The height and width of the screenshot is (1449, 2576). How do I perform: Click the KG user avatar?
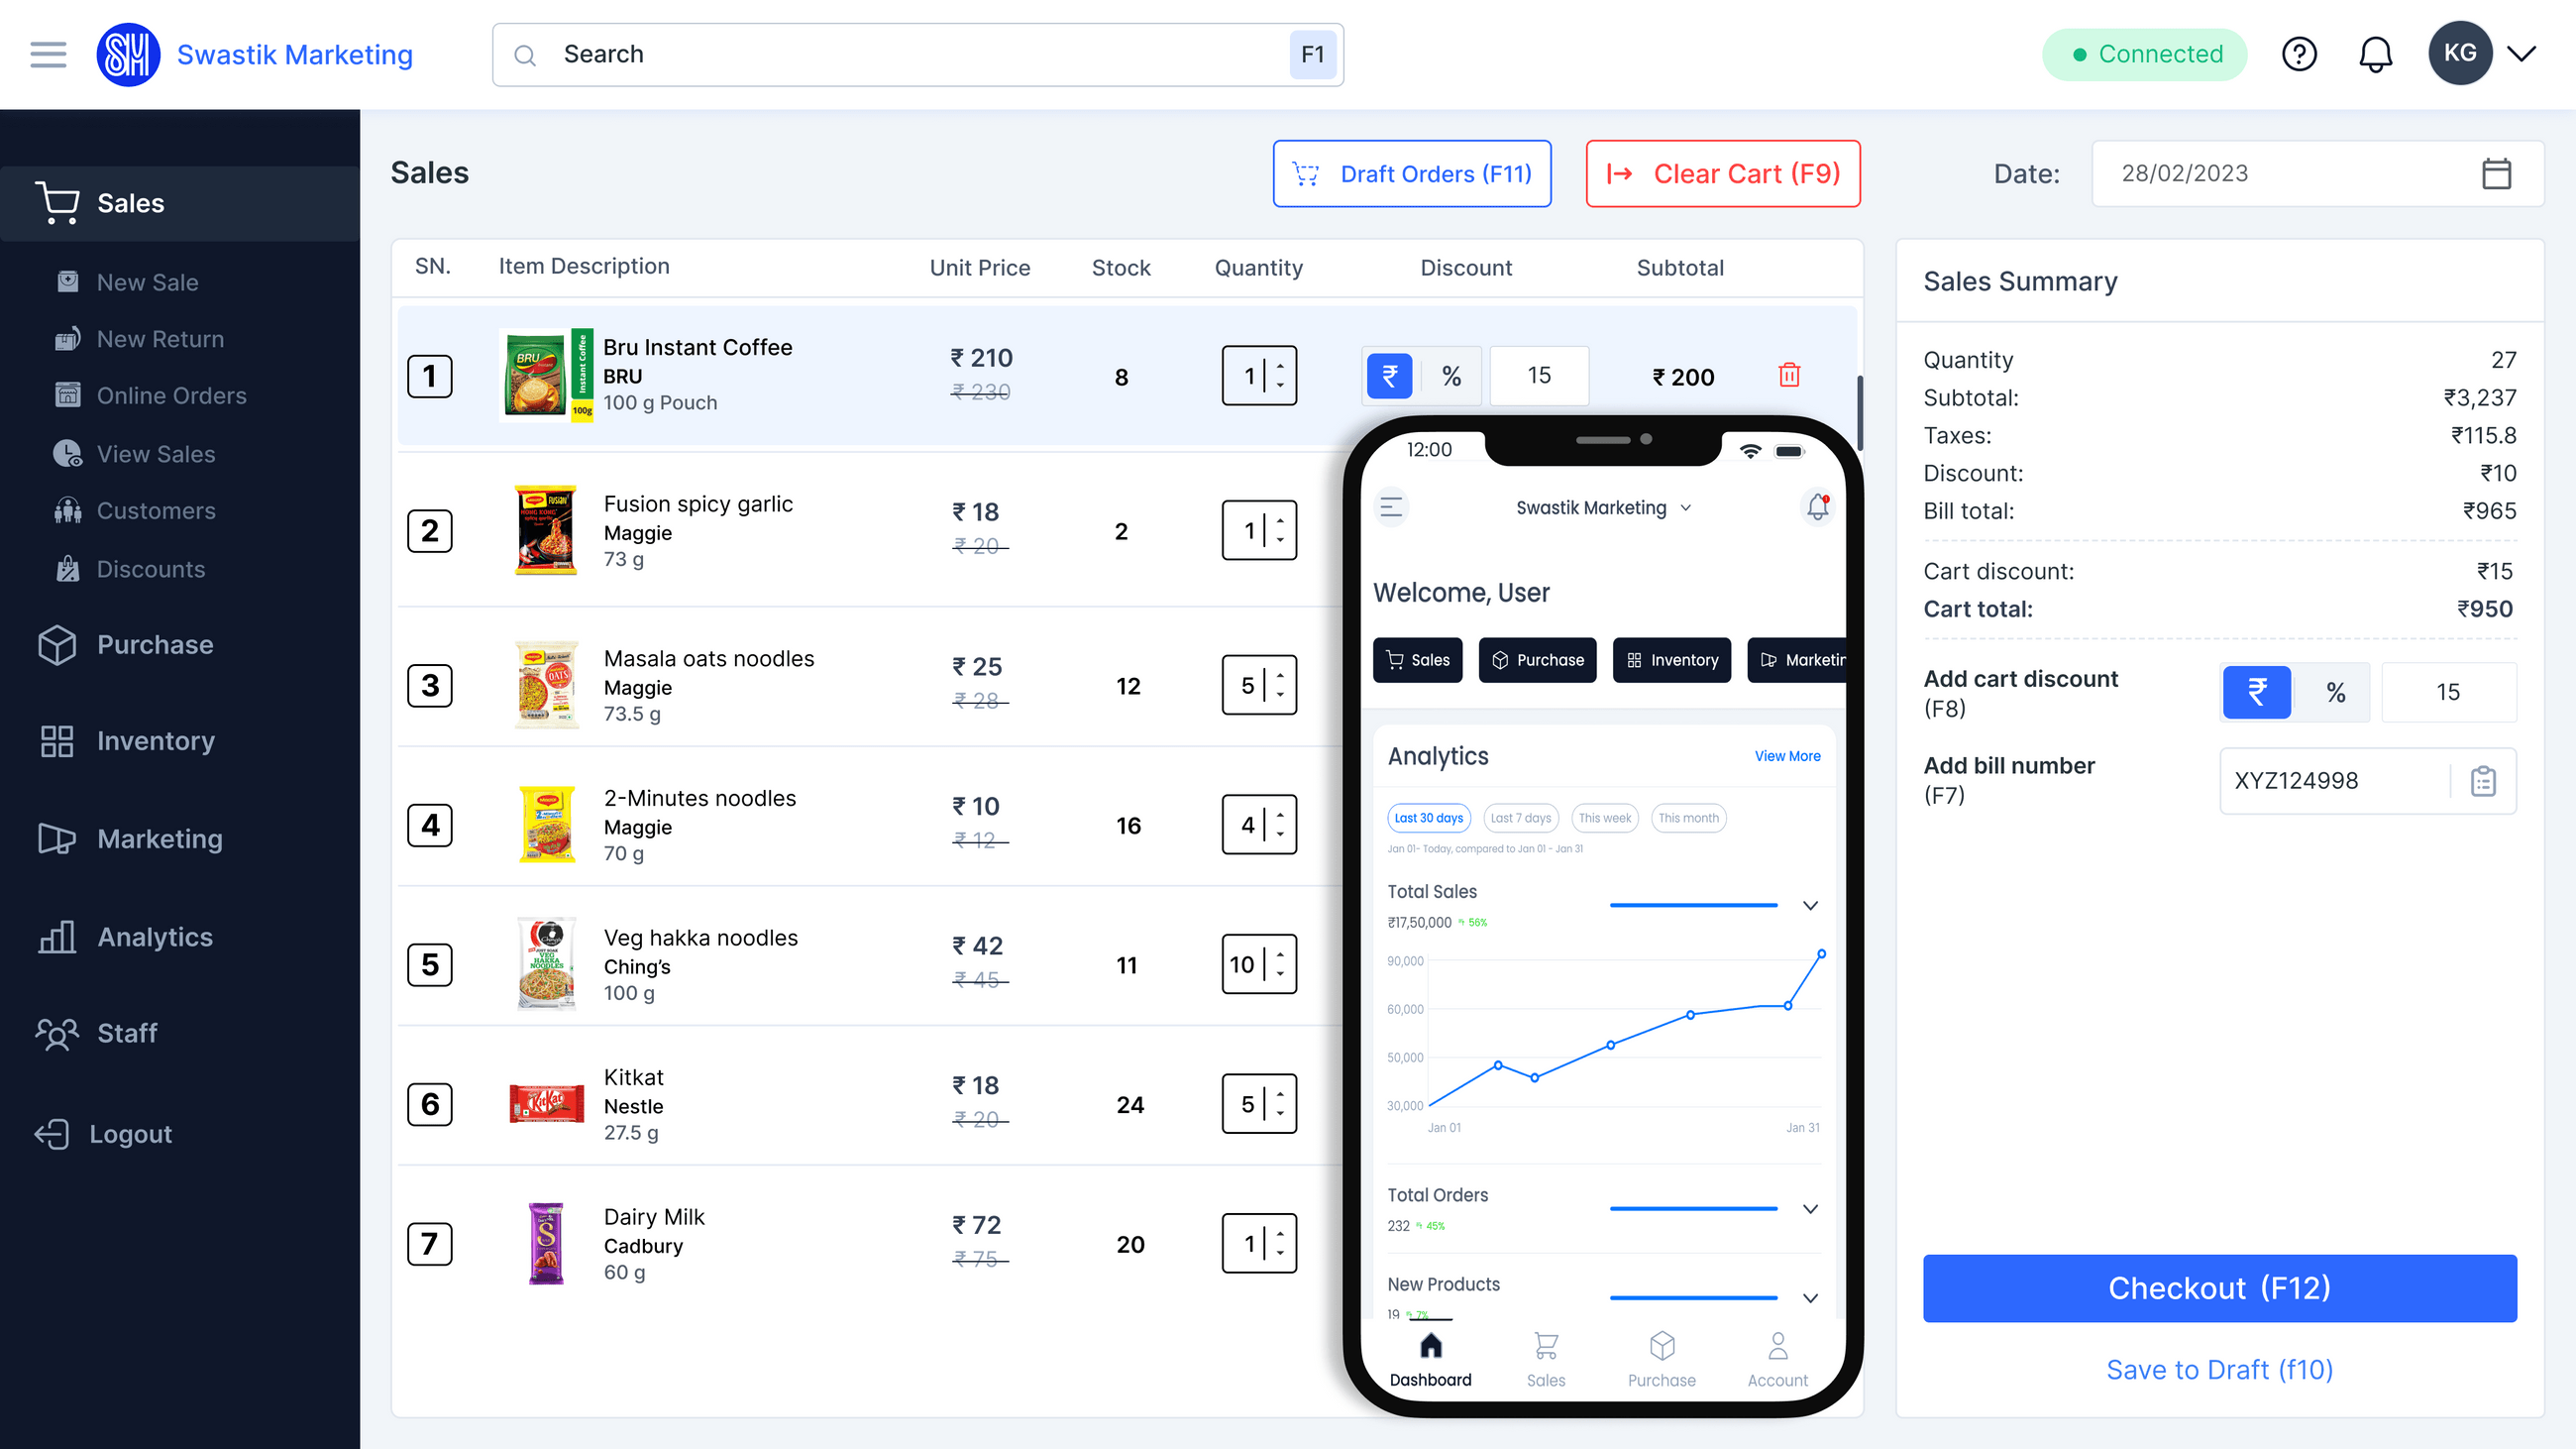[2460, 53]
